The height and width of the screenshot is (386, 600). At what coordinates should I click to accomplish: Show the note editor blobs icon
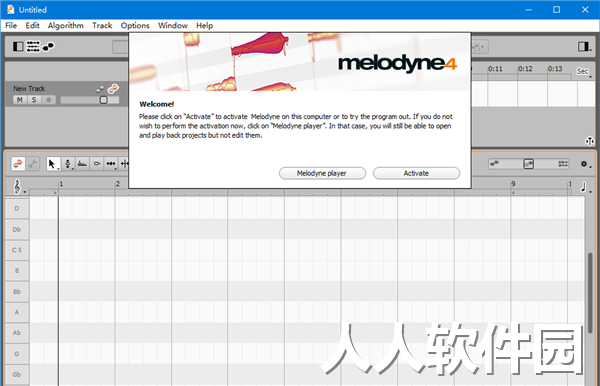49,47
